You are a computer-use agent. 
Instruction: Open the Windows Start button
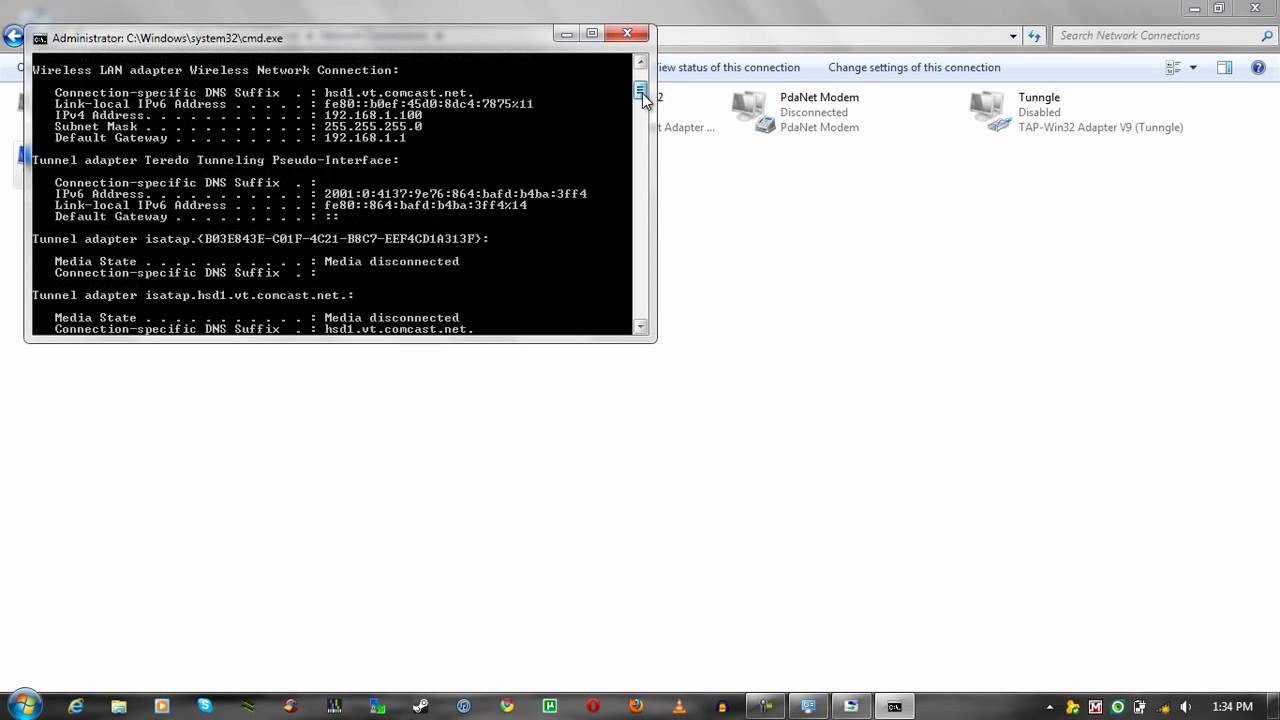(x=24, y=705)
